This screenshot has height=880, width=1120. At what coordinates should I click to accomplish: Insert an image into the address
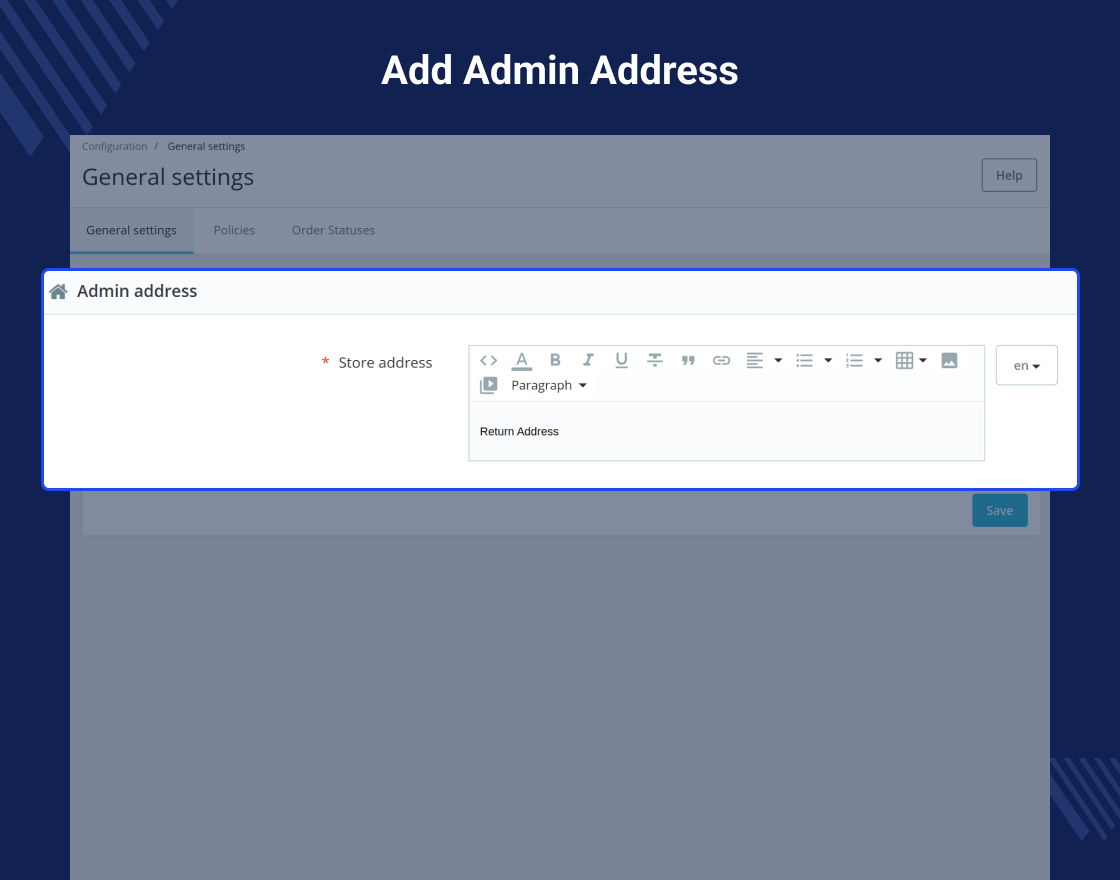[x=949, y=361]
